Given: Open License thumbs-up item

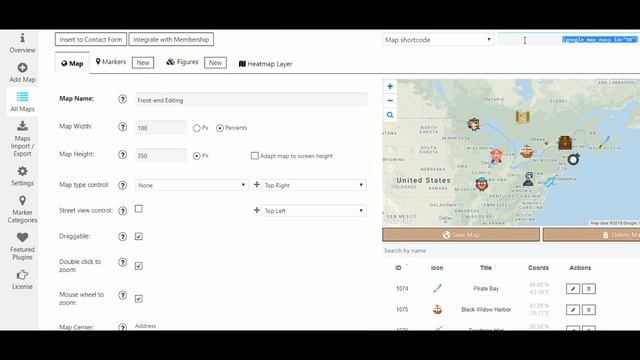Looking at the screenshot, I should (22, 280).
